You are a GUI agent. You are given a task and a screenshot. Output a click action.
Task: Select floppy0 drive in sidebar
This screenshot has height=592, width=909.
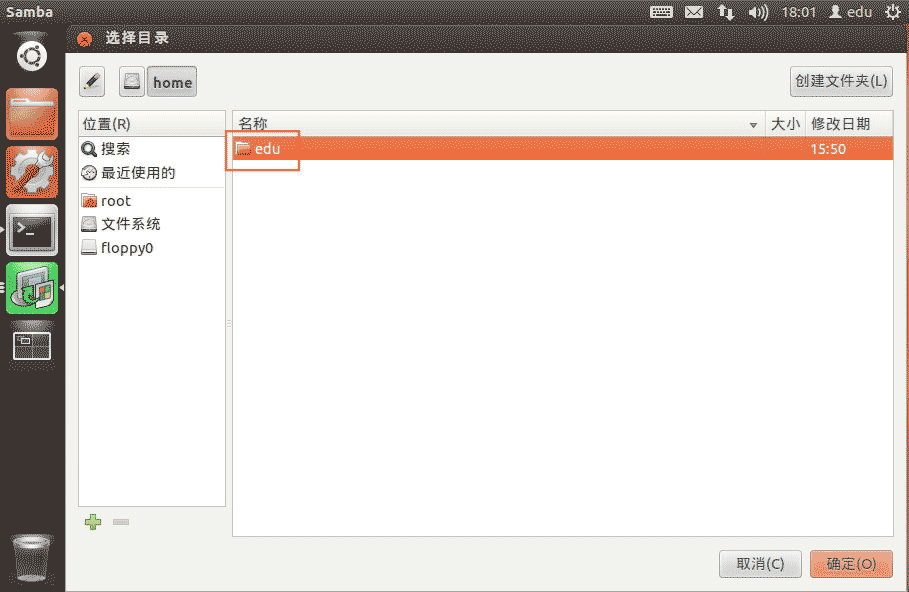[126, 248]
